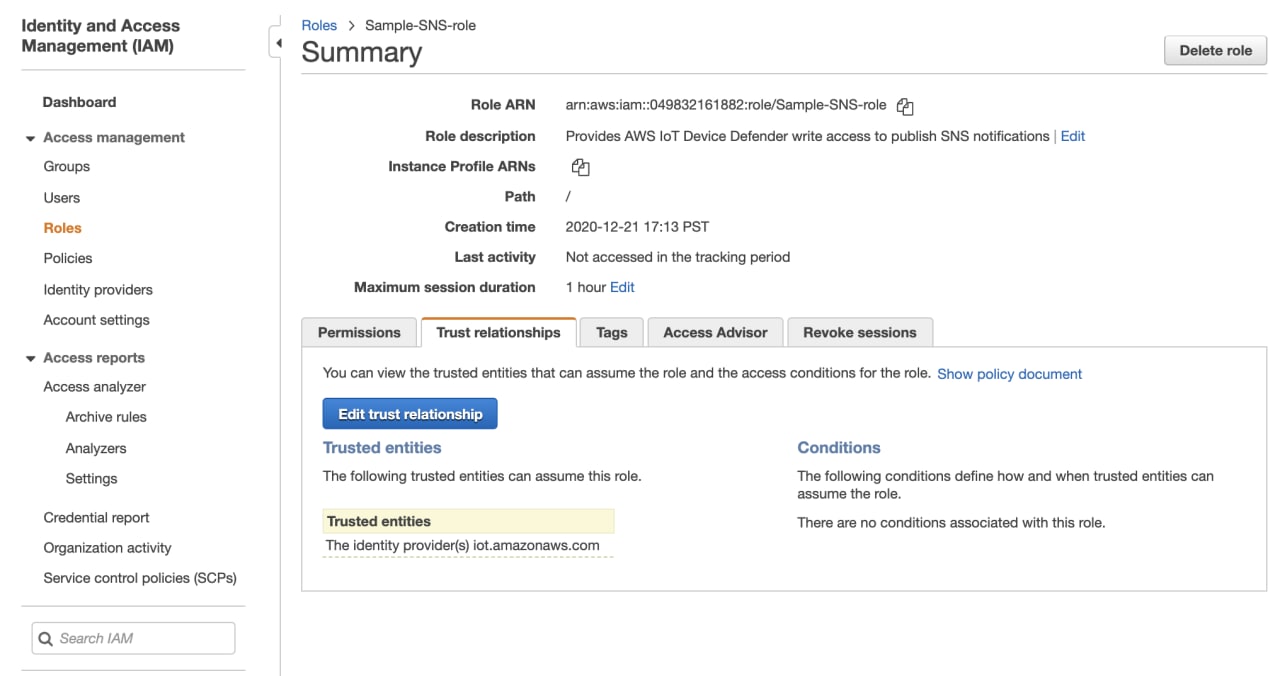Click the Delete role button
The image size is (1280, 676).
1215,50
